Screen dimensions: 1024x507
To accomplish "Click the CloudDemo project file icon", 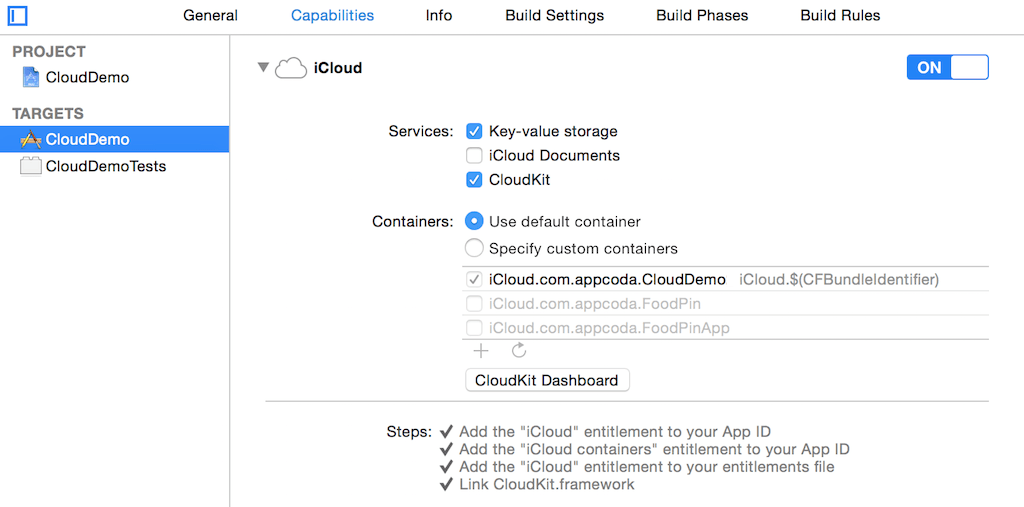I will click(x=31, y=77).
